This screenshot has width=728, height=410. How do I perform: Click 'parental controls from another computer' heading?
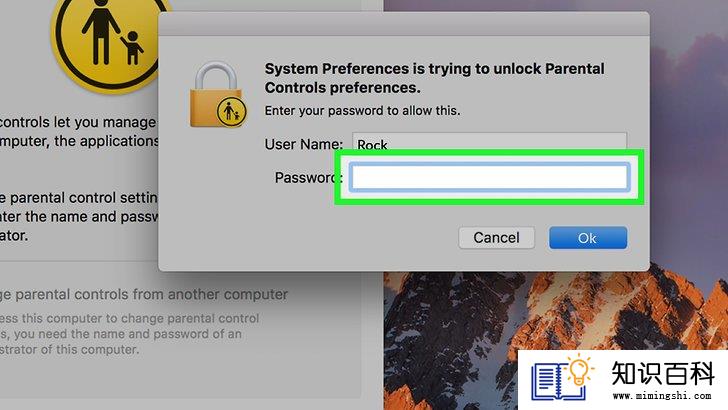point(144,294)
